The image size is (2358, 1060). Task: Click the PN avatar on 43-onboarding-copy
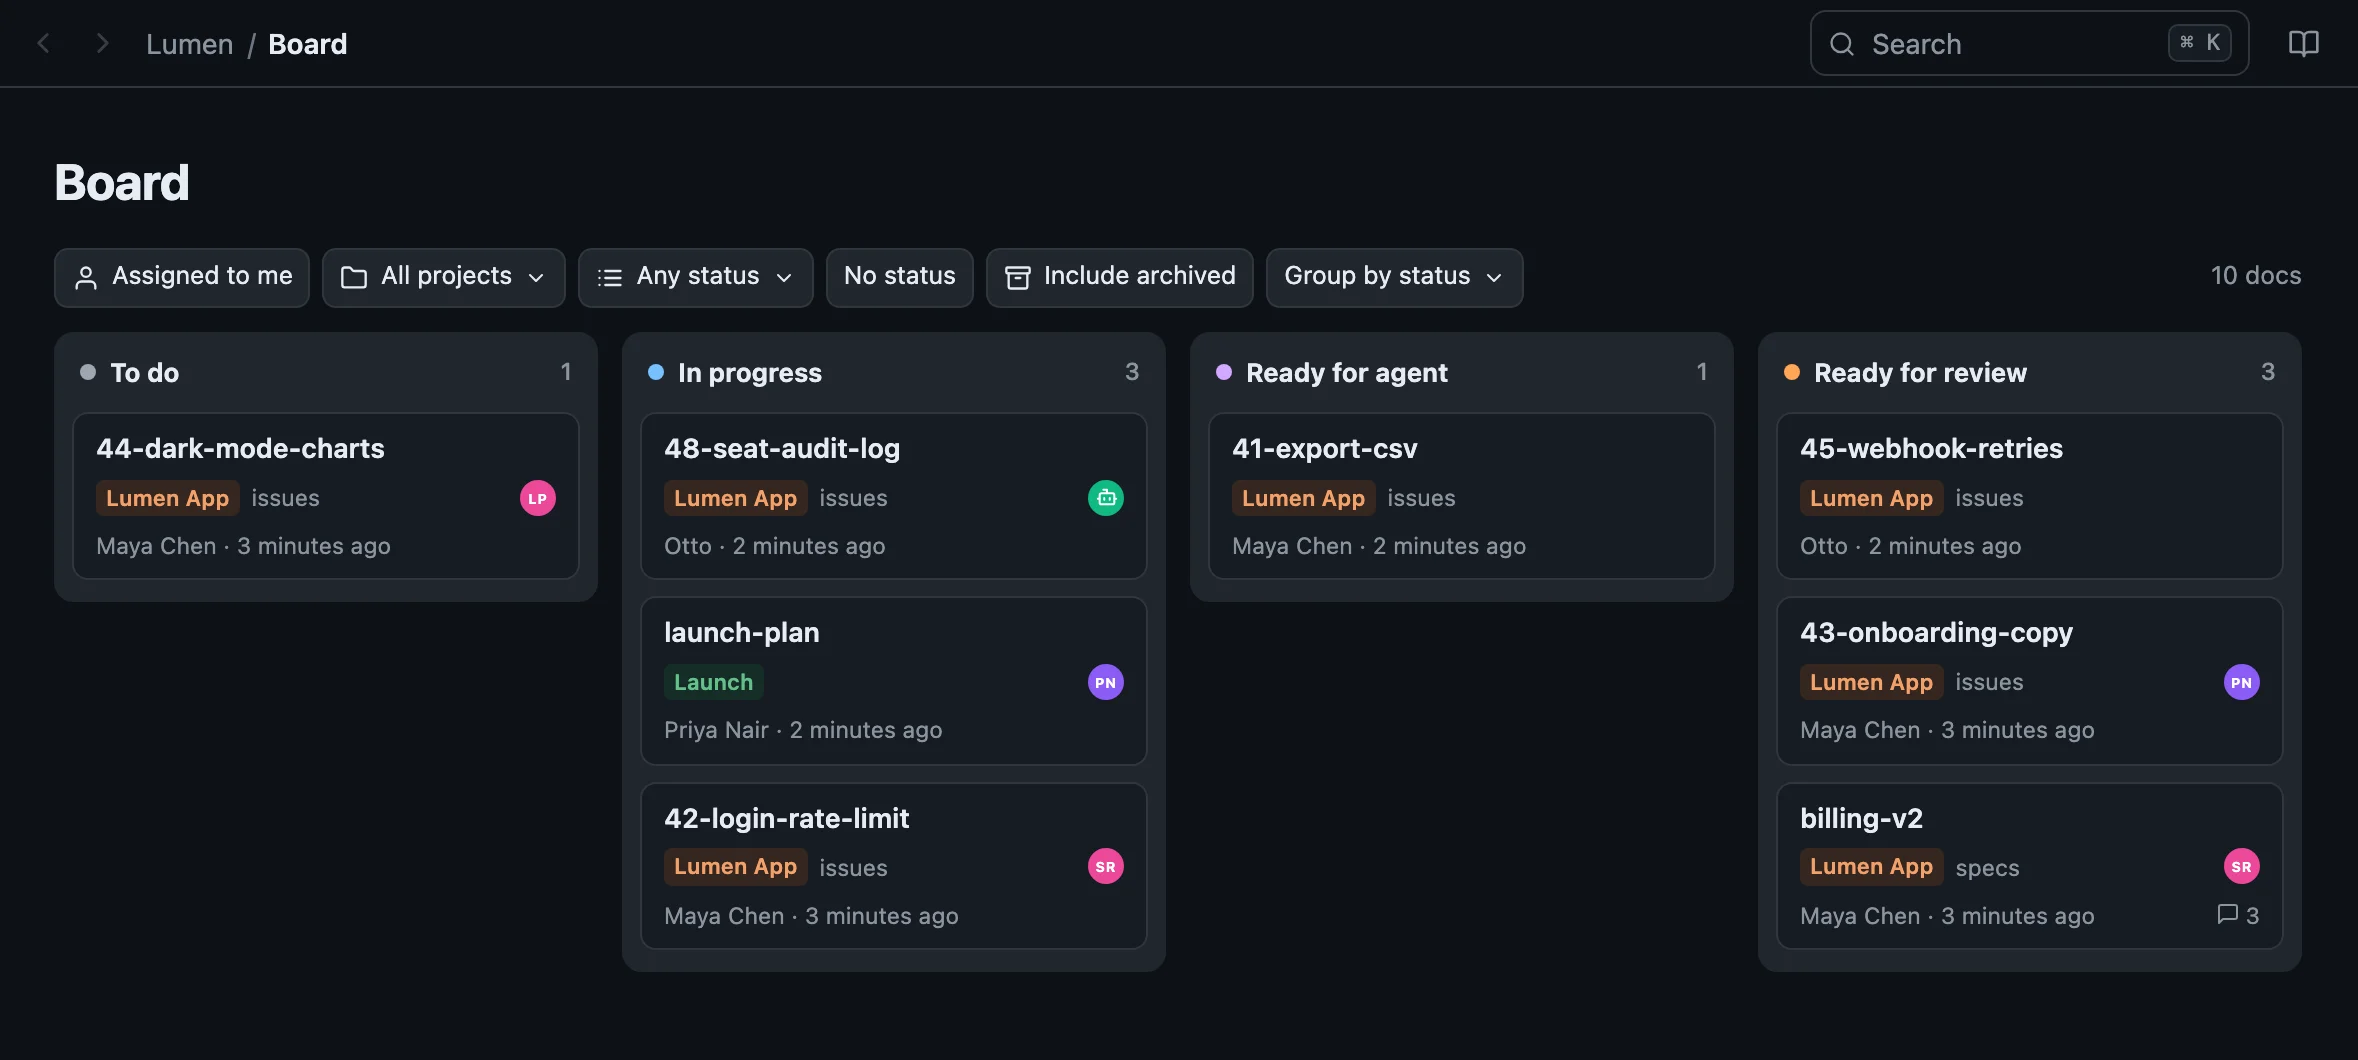tap(2242, 683)
